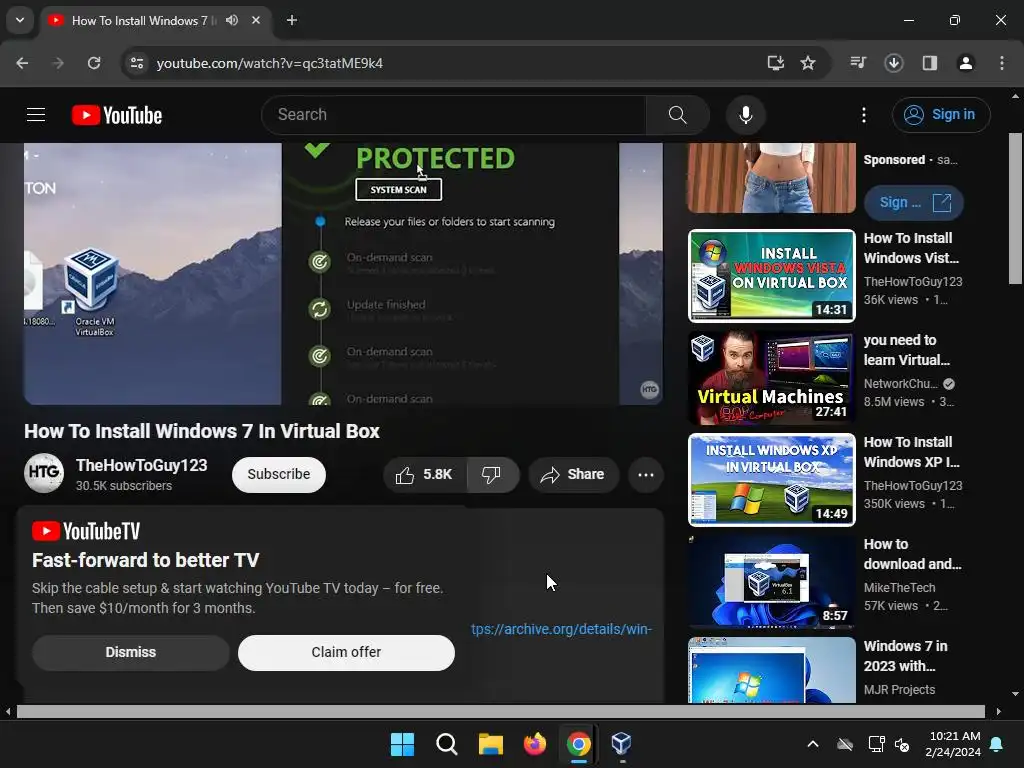This screenshot has width=1024, height=768.
Task: Start voice search with microphone
Action: (745, 115)
